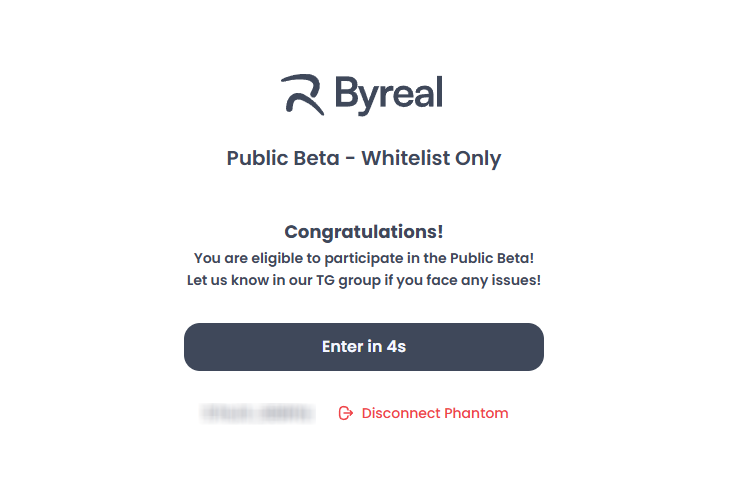Disconnect the Phantom wallet link
731x478 pixels.
pos(423,413)
